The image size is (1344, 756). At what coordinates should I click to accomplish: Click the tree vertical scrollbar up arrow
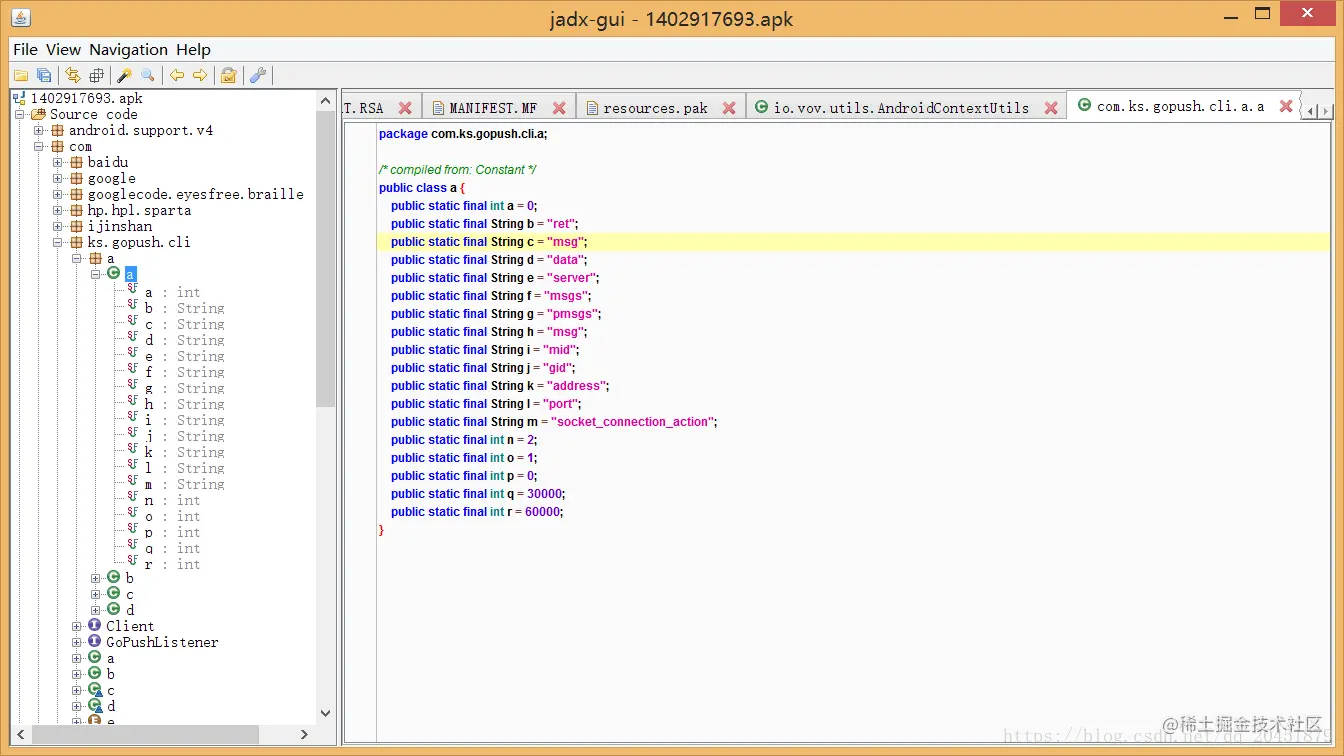pos(326,99)
